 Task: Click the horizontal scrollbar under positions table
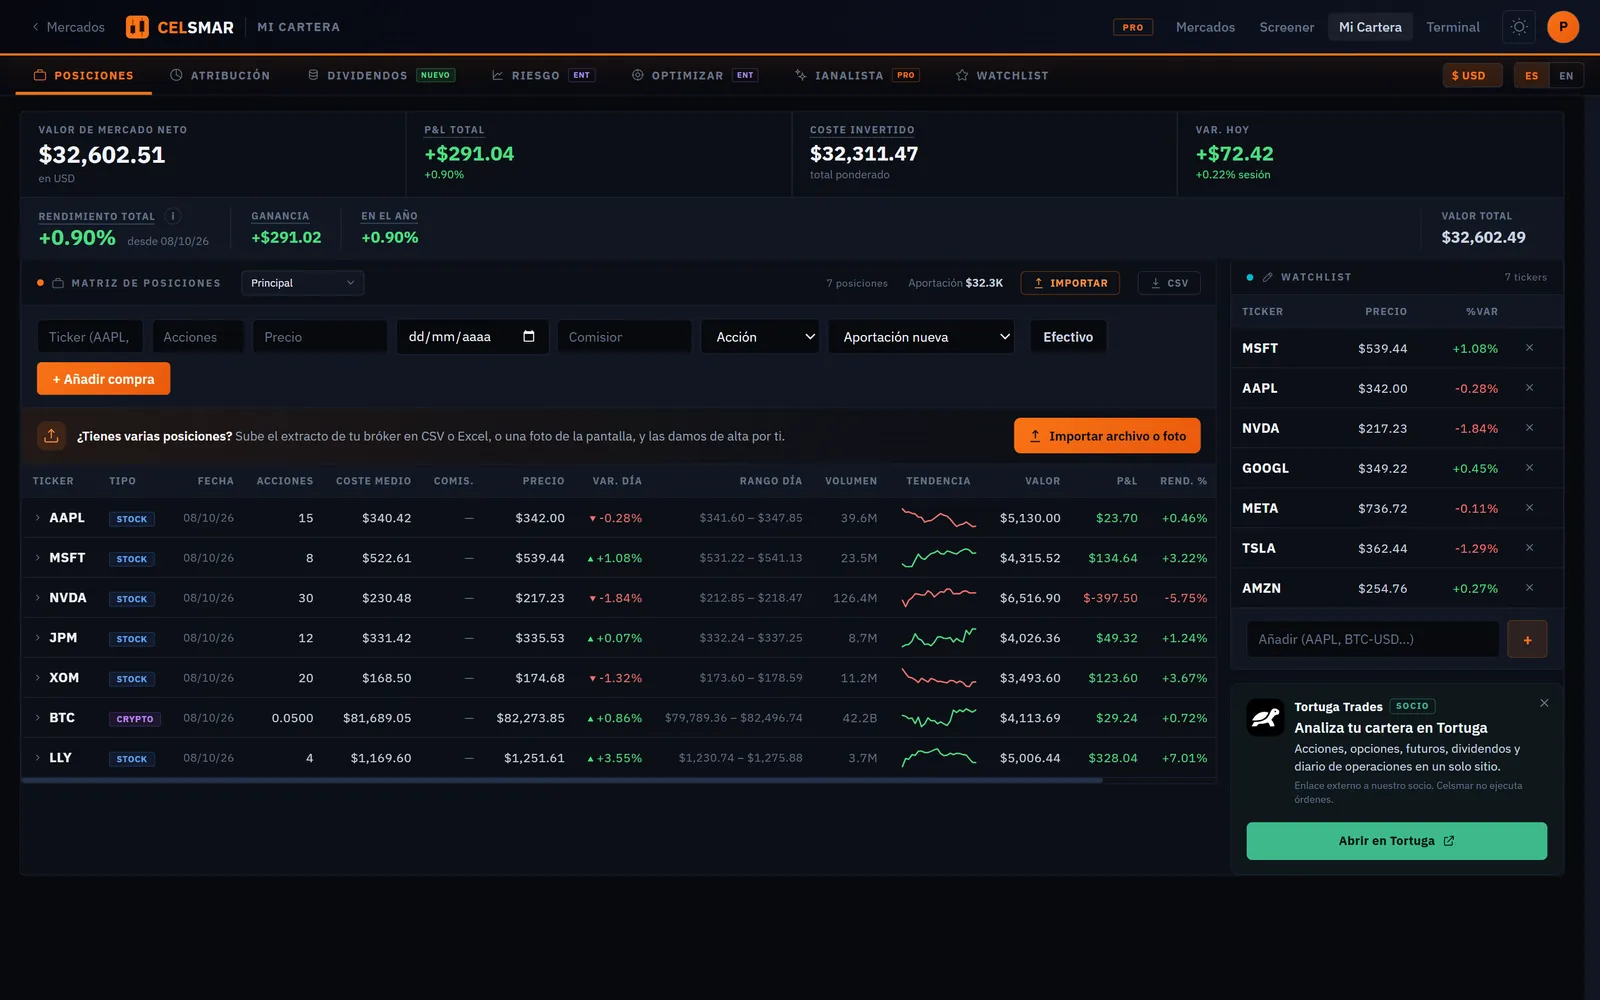[x=562, y=780]
